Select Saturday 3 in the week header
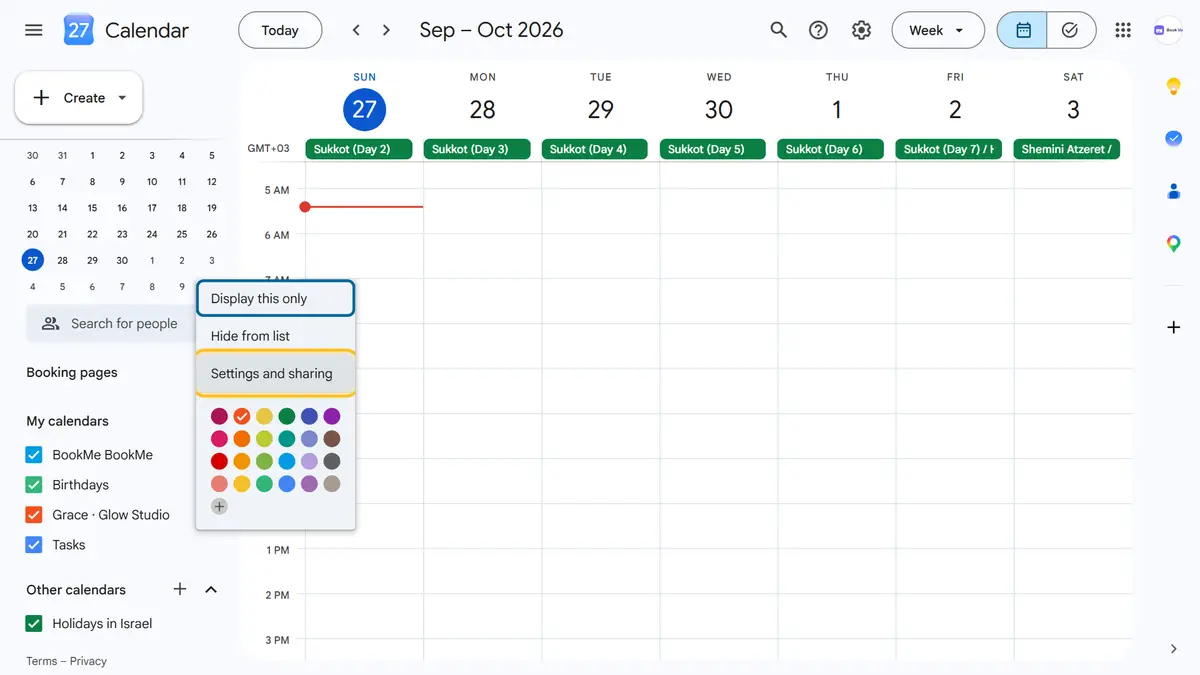This screenshot has width=1200, height=675. (1073, 109)
